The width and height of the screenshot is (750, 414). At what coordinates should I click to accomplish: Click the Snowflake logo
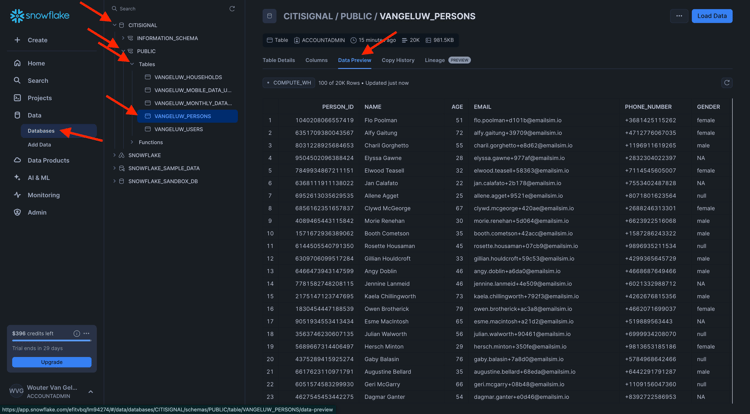40,16
